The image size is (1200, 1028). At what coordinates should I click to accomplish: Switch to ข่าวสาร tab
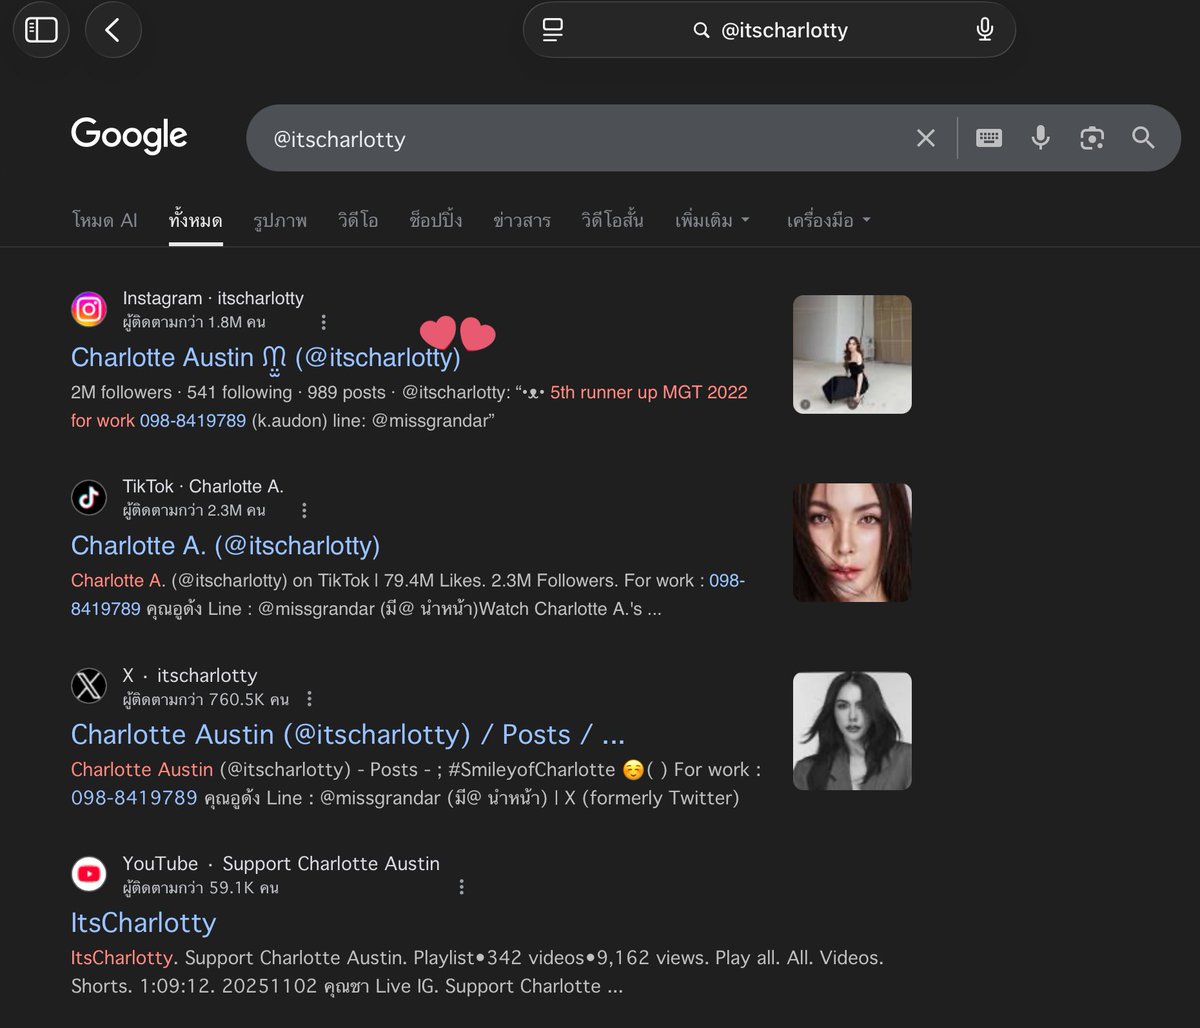(x=522, y=220)
